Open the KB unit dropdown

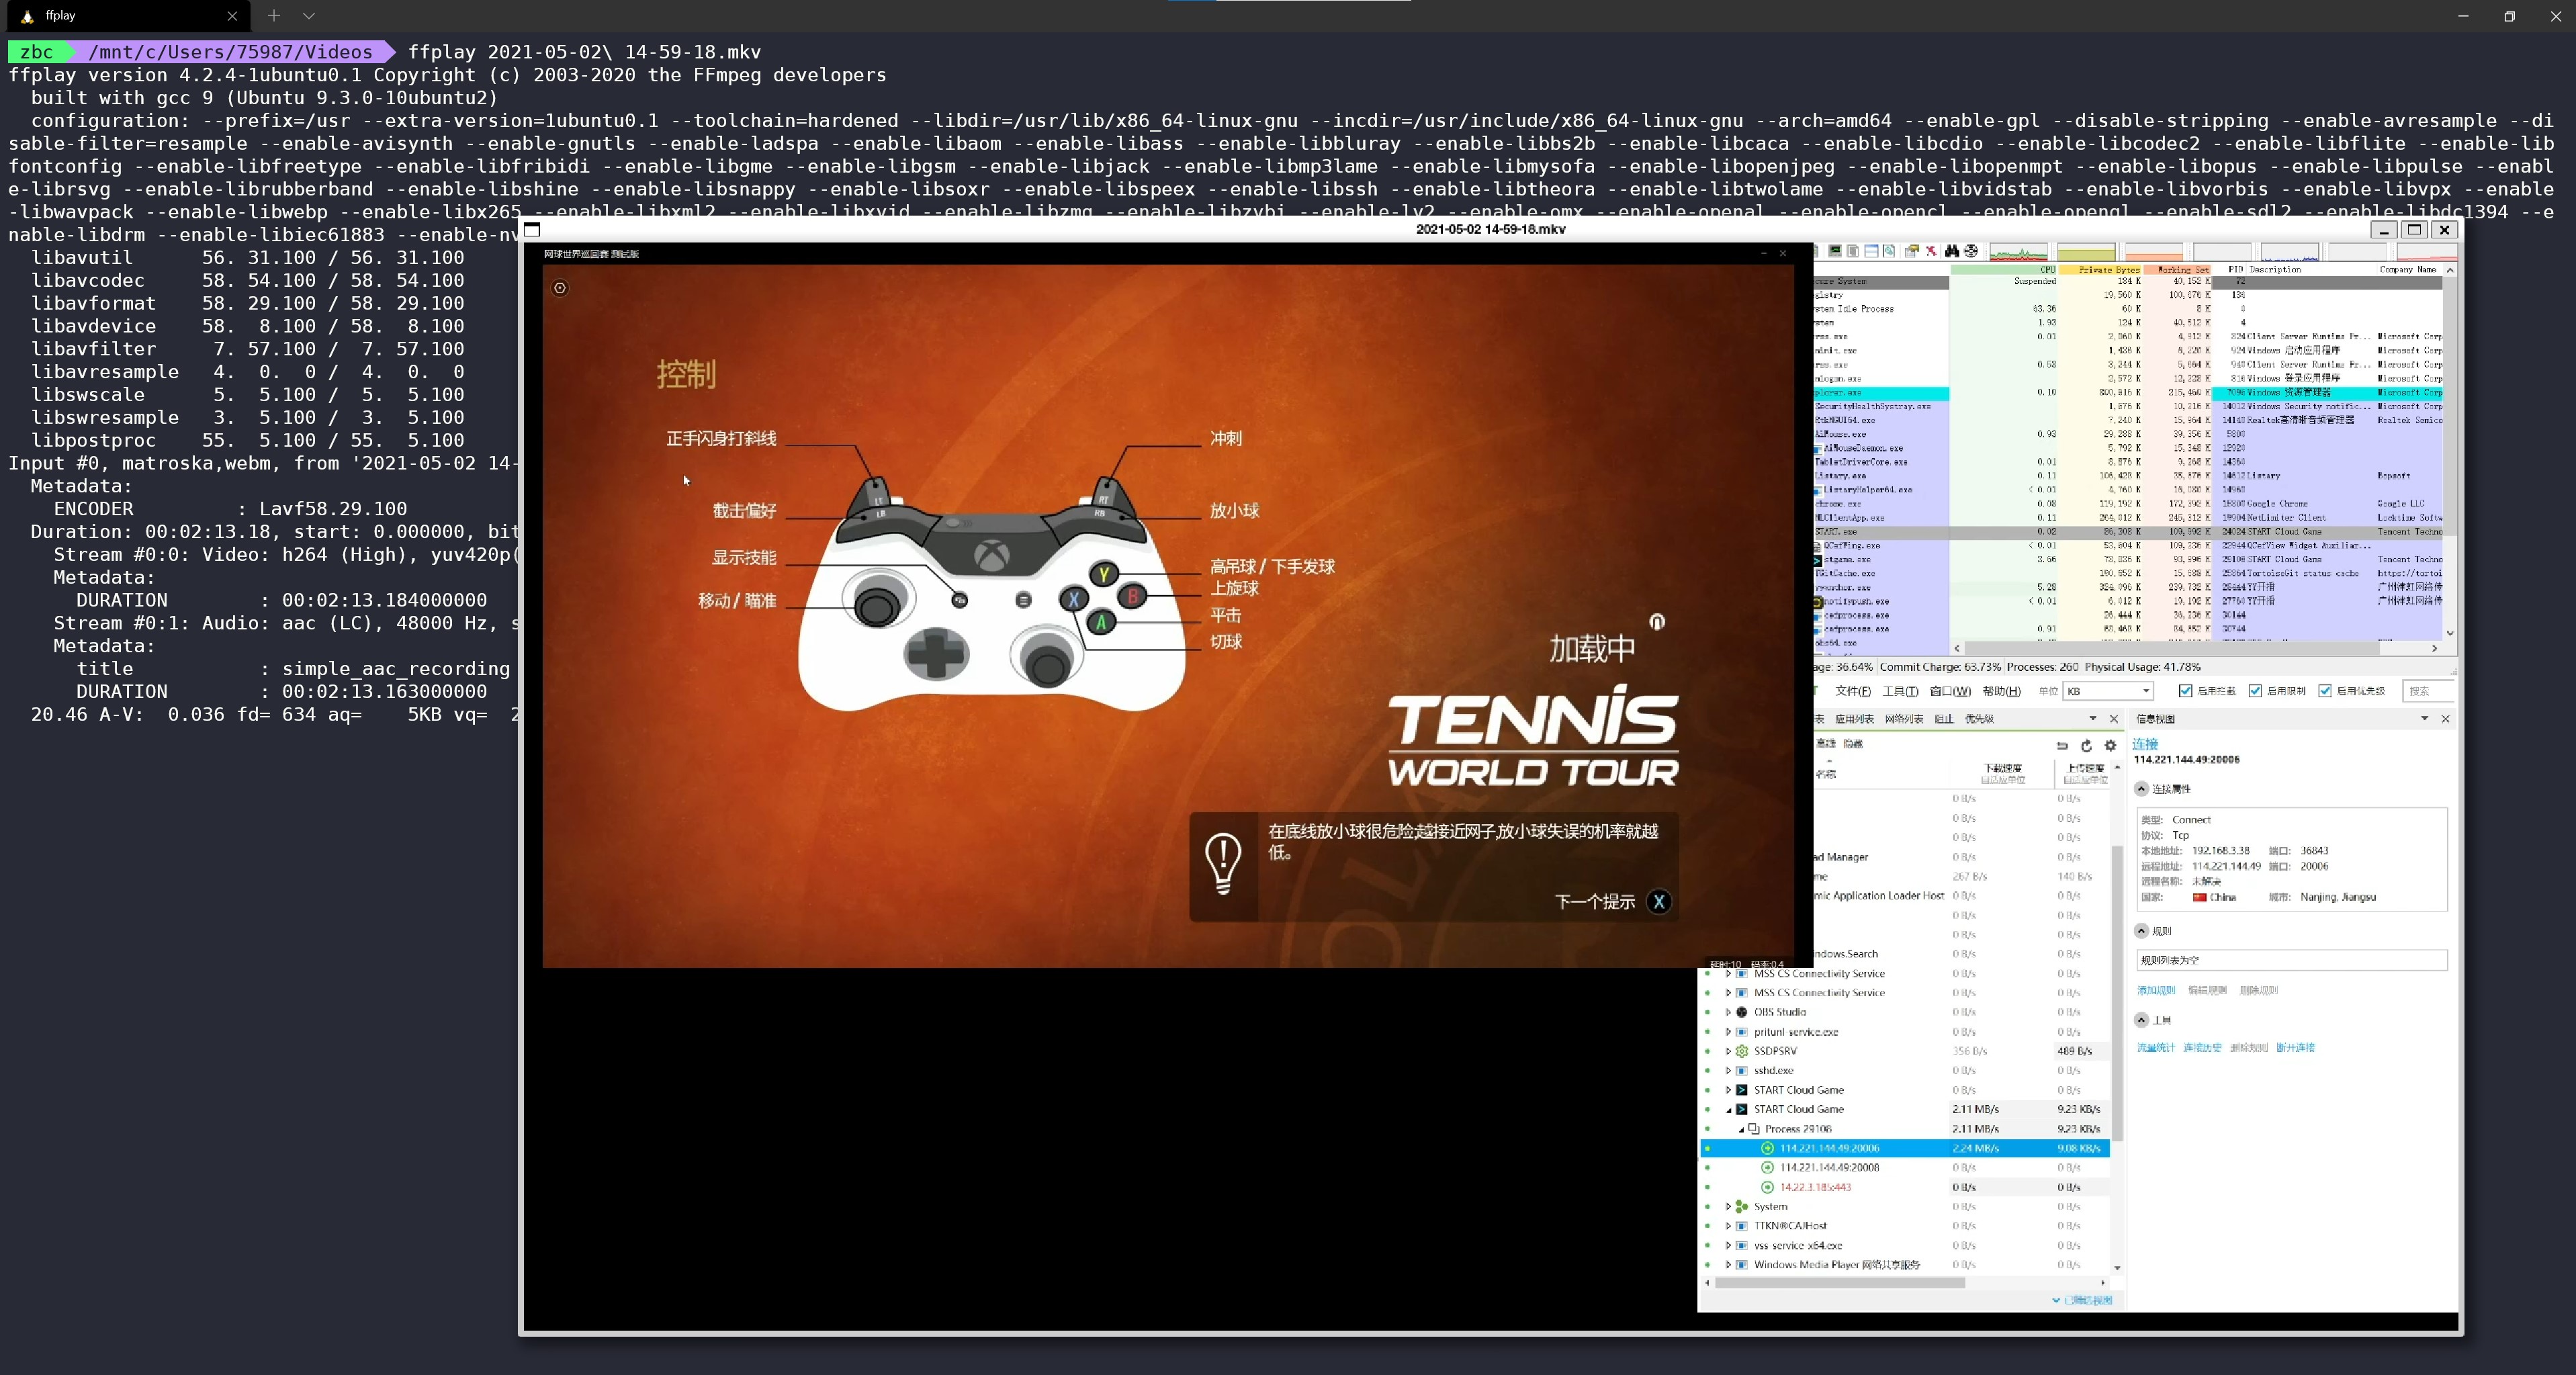[x=2145, y=691]
